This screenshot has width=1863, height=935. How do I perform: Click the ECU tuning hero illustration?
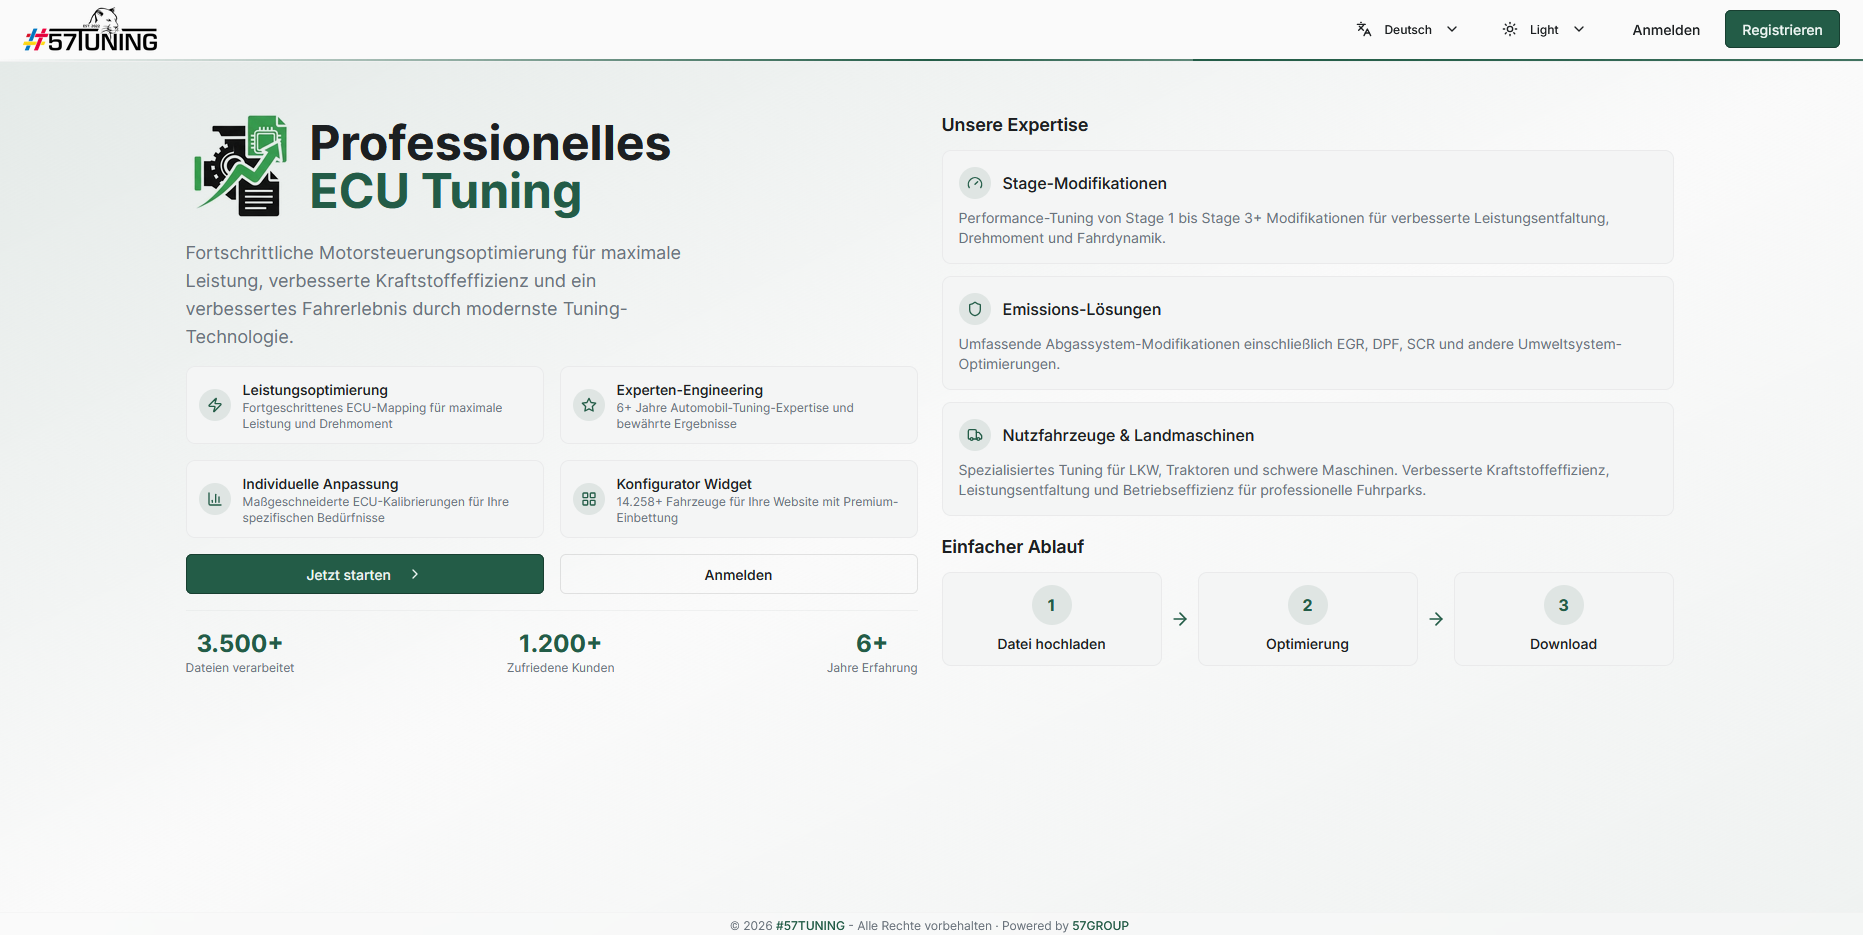click(x=241, y=166)
